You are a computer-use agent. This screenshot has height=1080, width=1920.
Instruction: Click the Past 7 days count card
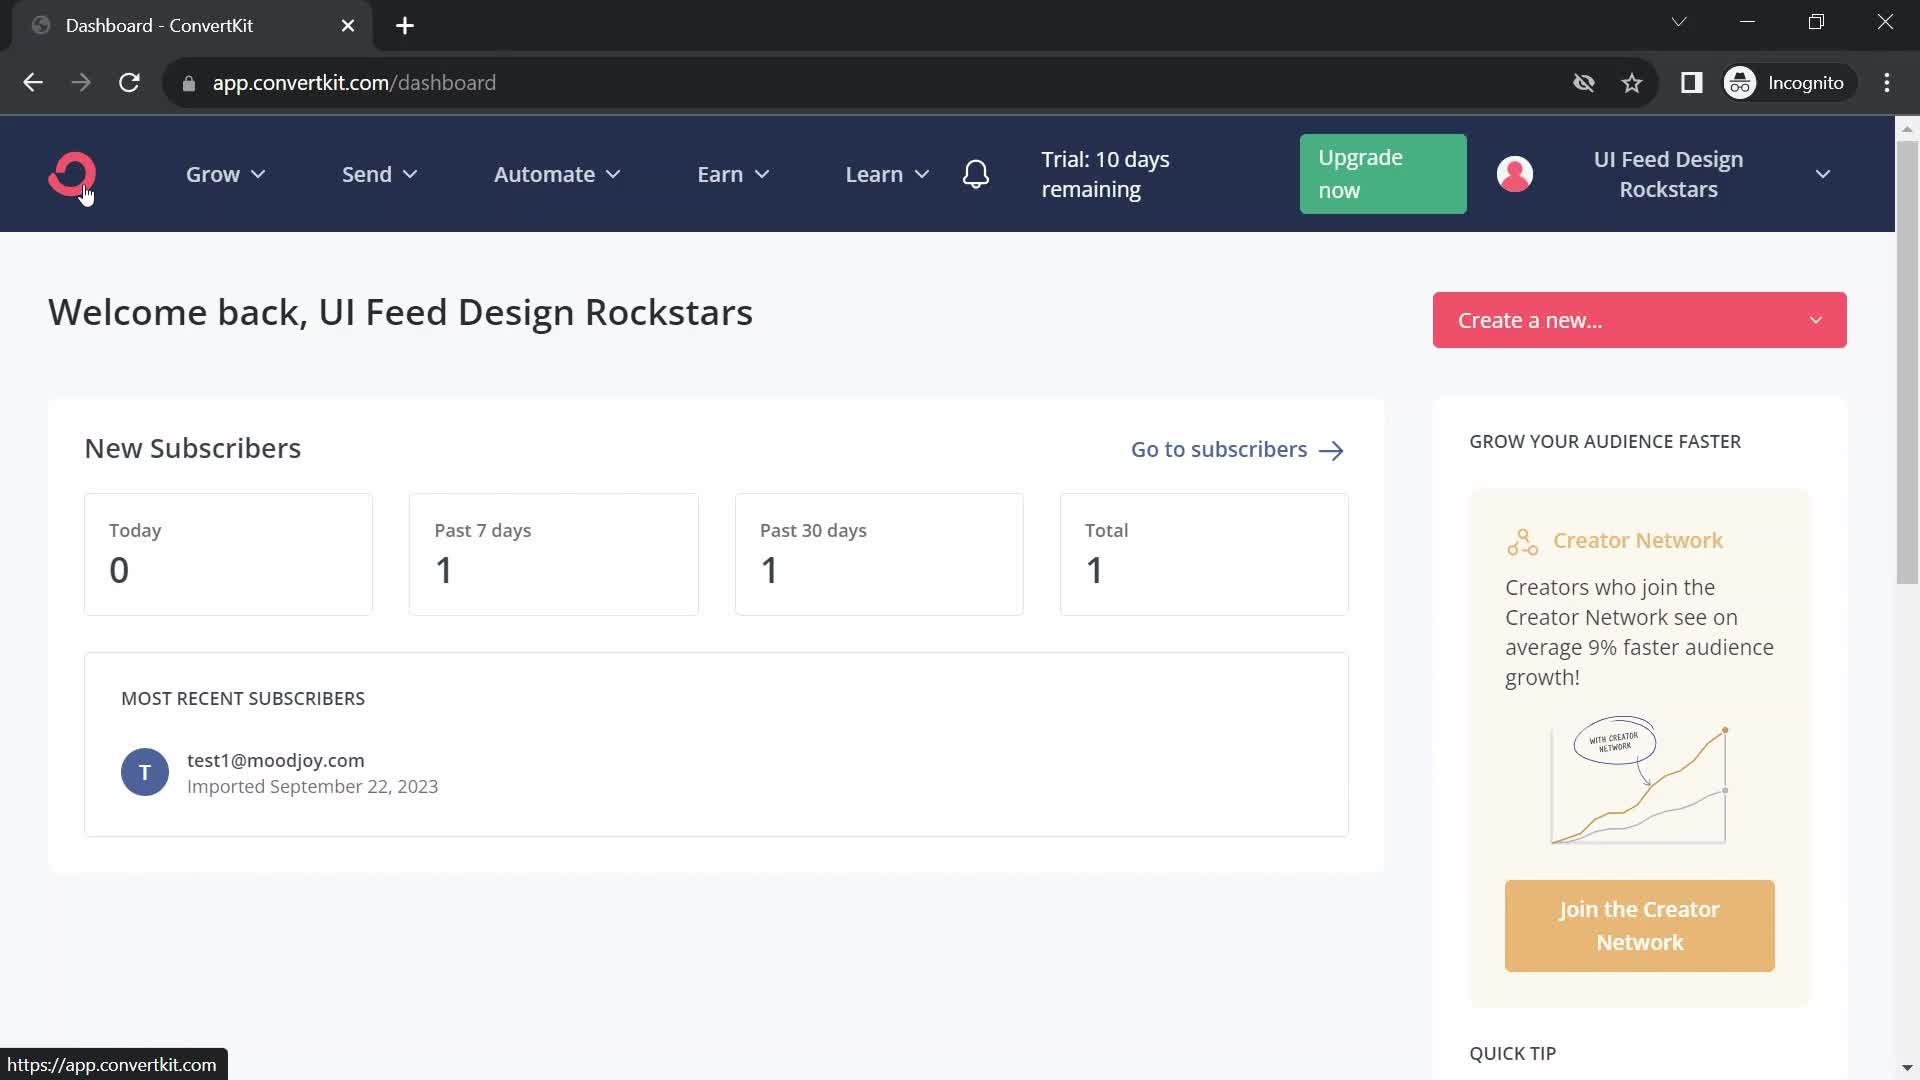(553, 554)
